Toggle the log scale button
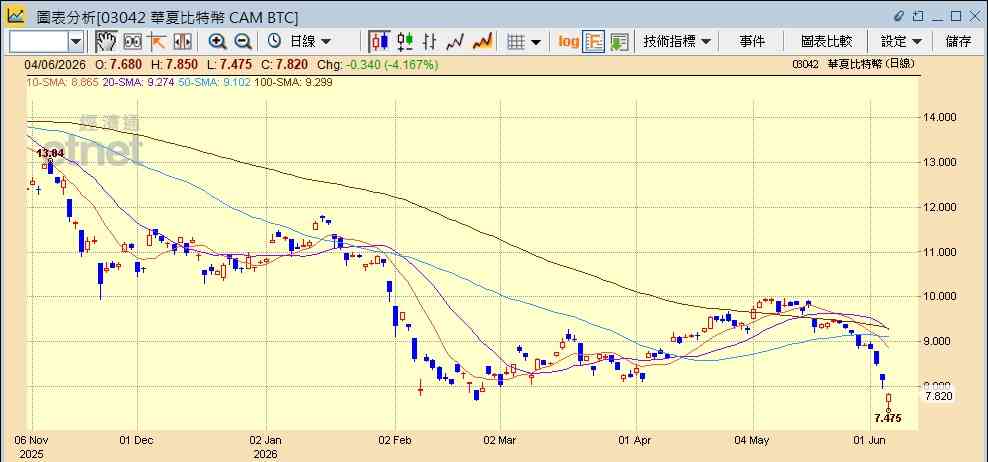 pos(568,42)
